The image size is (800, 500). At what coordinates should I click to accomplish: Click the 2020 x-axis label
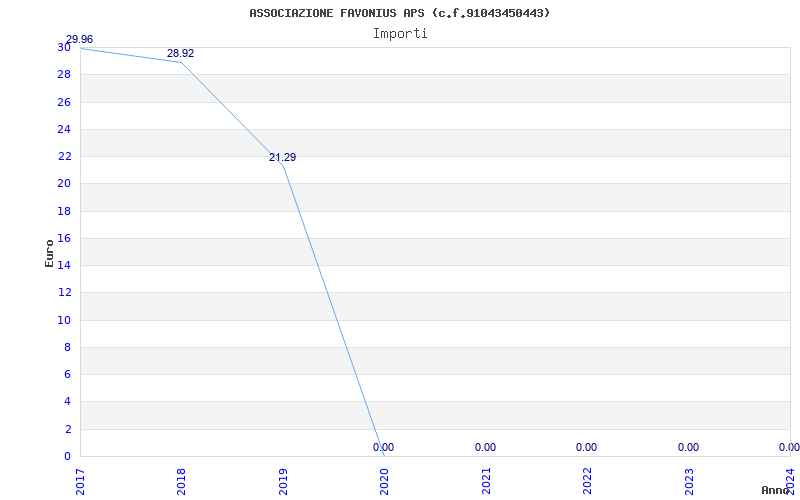pyautogui.click(x=384, y=482)
